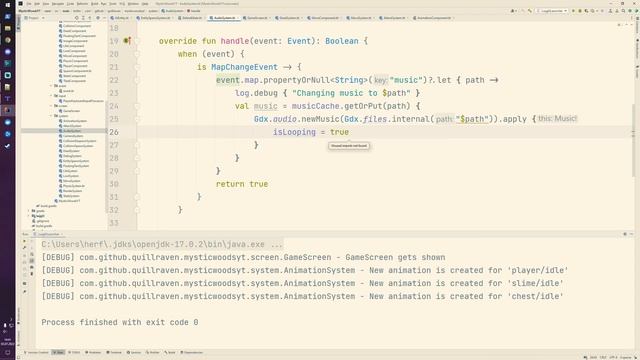Click the checkmark app icon in taskbar
Image resolution: width=640 pixels, height=360 pixels.
tap(7, 146)
